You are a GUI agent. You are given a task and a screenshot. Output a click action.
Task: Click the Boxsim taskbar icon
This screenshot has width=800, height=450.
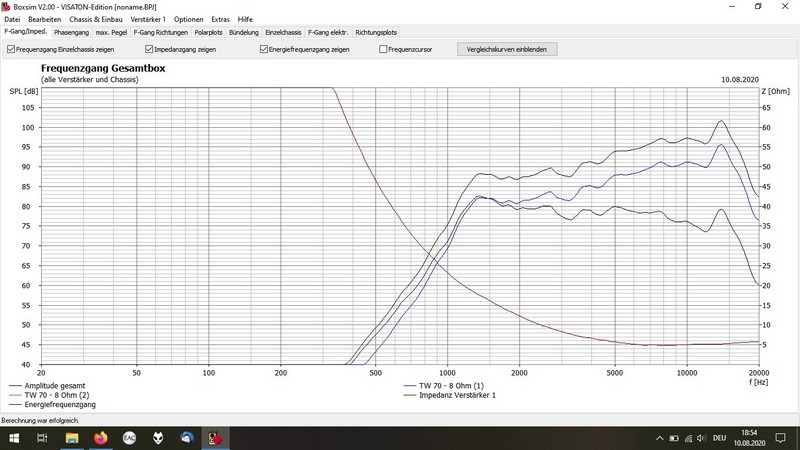pyautogui.click(x=215, y=437)
